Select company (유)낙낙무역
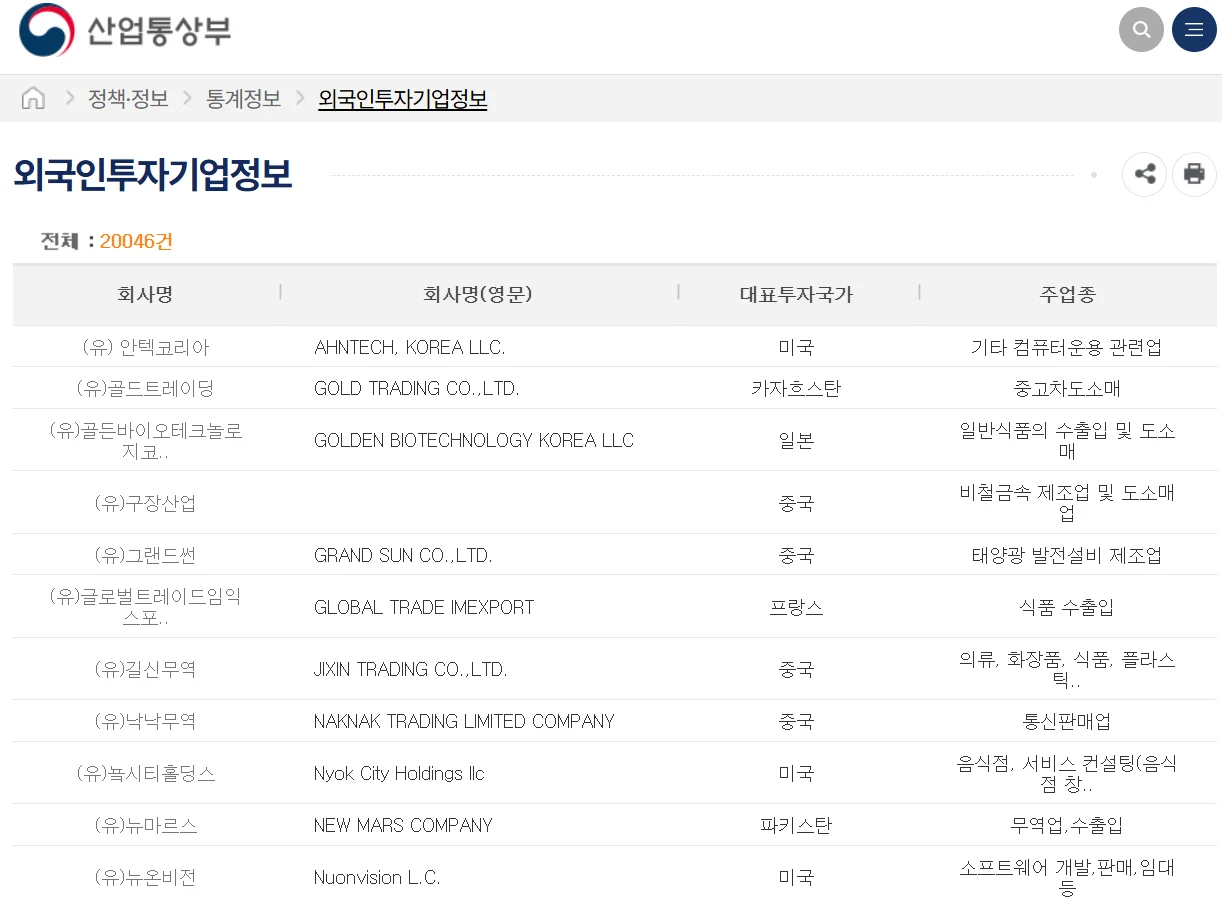 click(x=145, y=721)
